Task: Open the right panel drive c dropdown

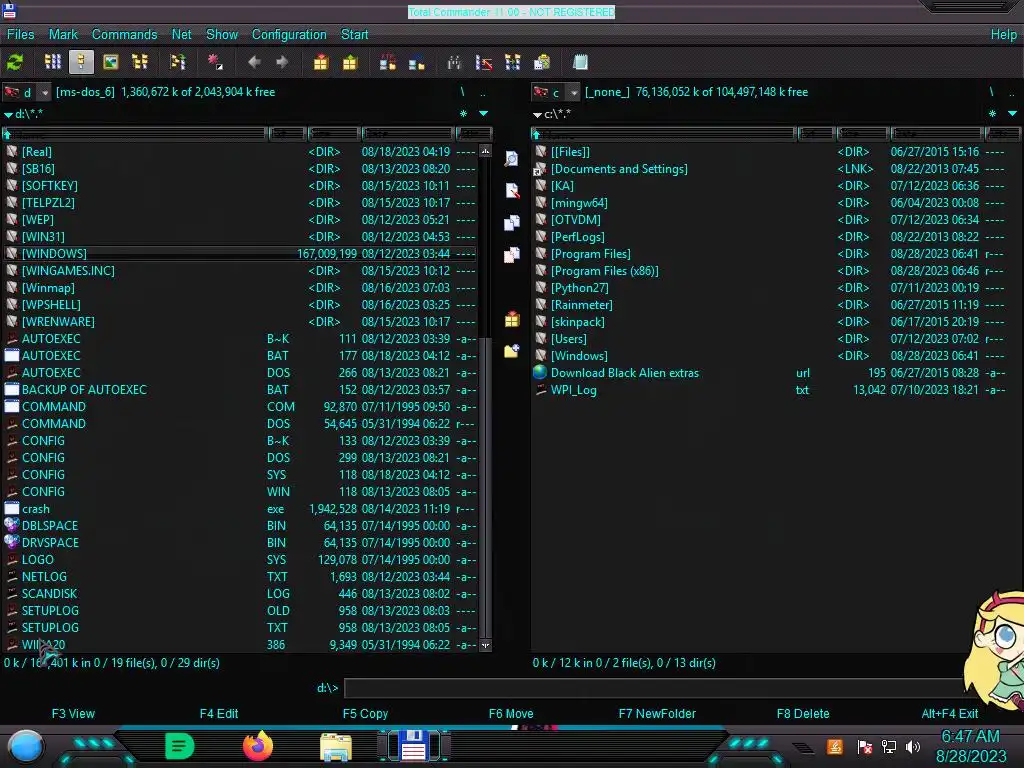Action: [573, 93]
